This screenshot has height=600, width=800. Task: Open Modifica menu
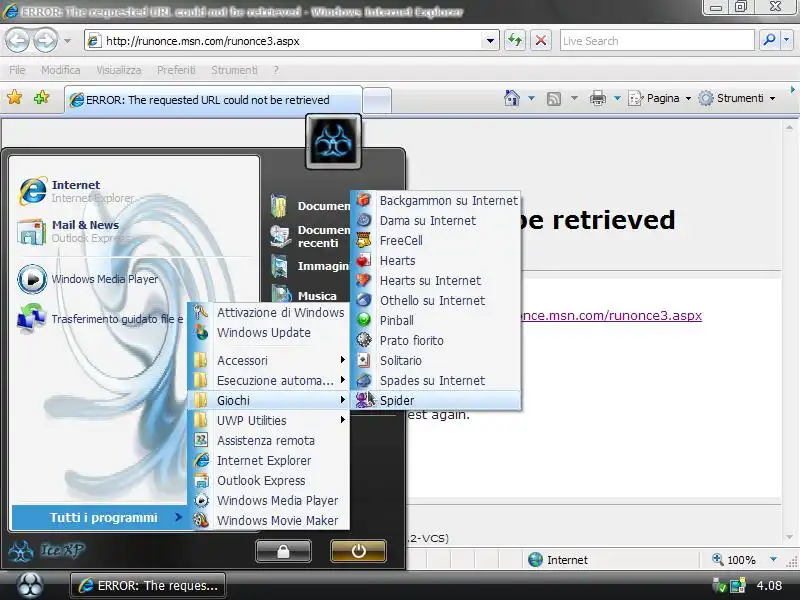(61, 70)
